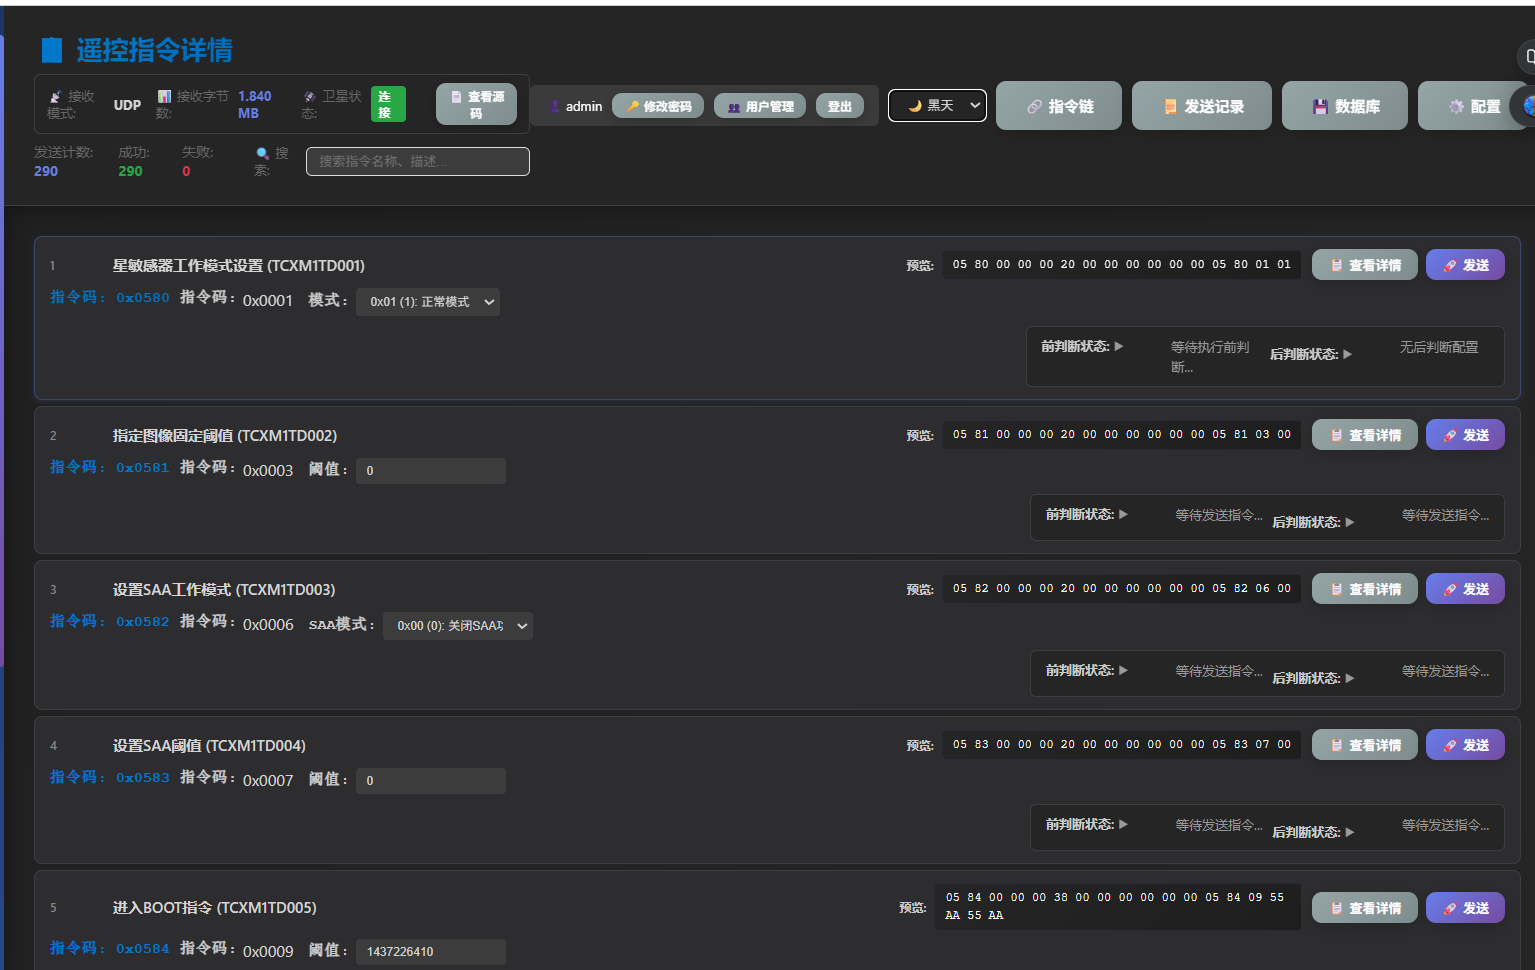Click 修改密码 change password key button

[658, 106]
